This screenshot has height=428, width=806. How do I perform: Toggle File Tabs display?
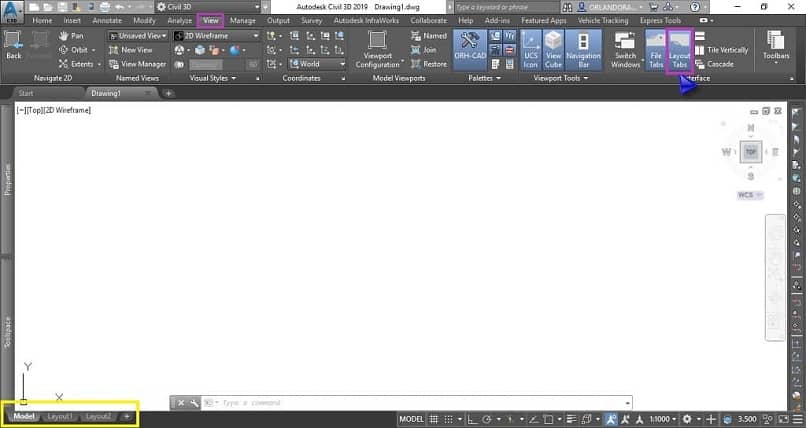pyautogui.click(x=655, y=50)
